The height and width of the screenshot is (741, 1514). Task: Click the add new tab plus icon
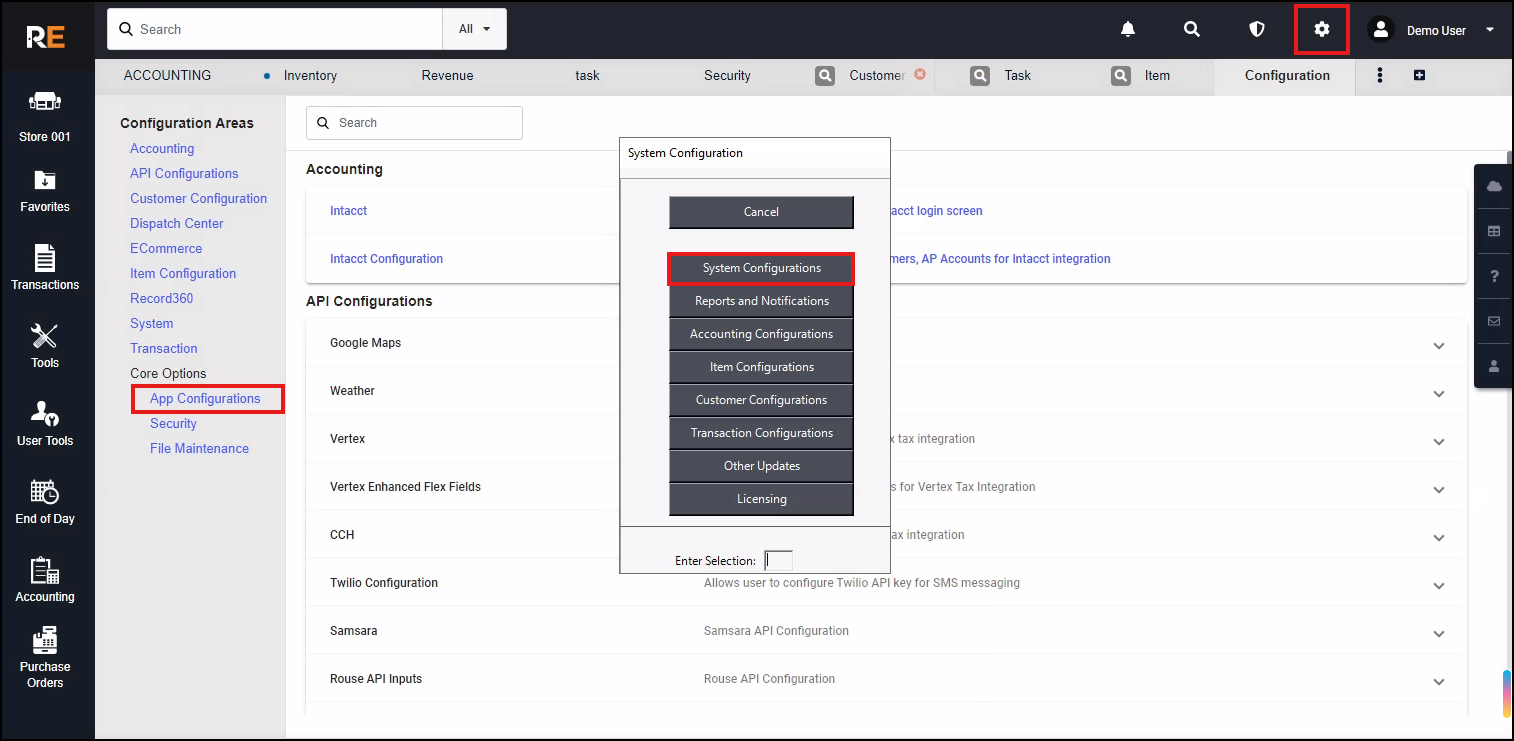[x=1419, y=75]
